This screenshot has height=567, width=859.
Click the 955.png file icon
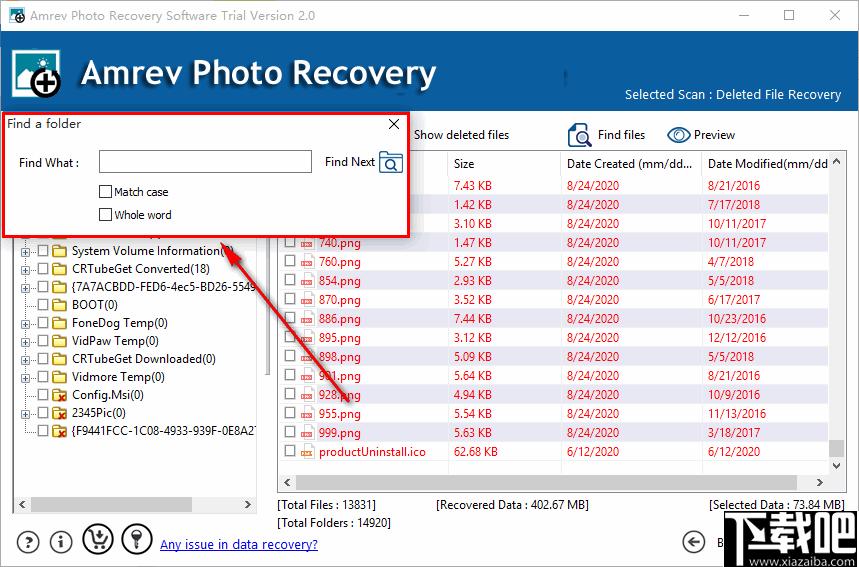pyautogui.click(x=307, y=414)
